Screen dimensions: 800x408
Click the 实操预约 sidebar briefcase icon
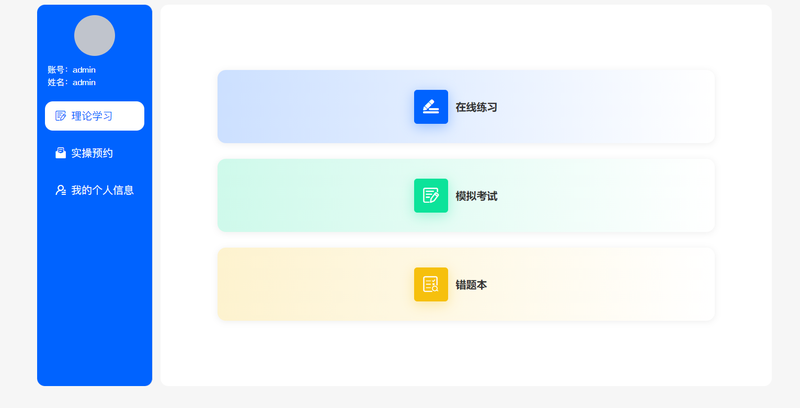(61, 153)
